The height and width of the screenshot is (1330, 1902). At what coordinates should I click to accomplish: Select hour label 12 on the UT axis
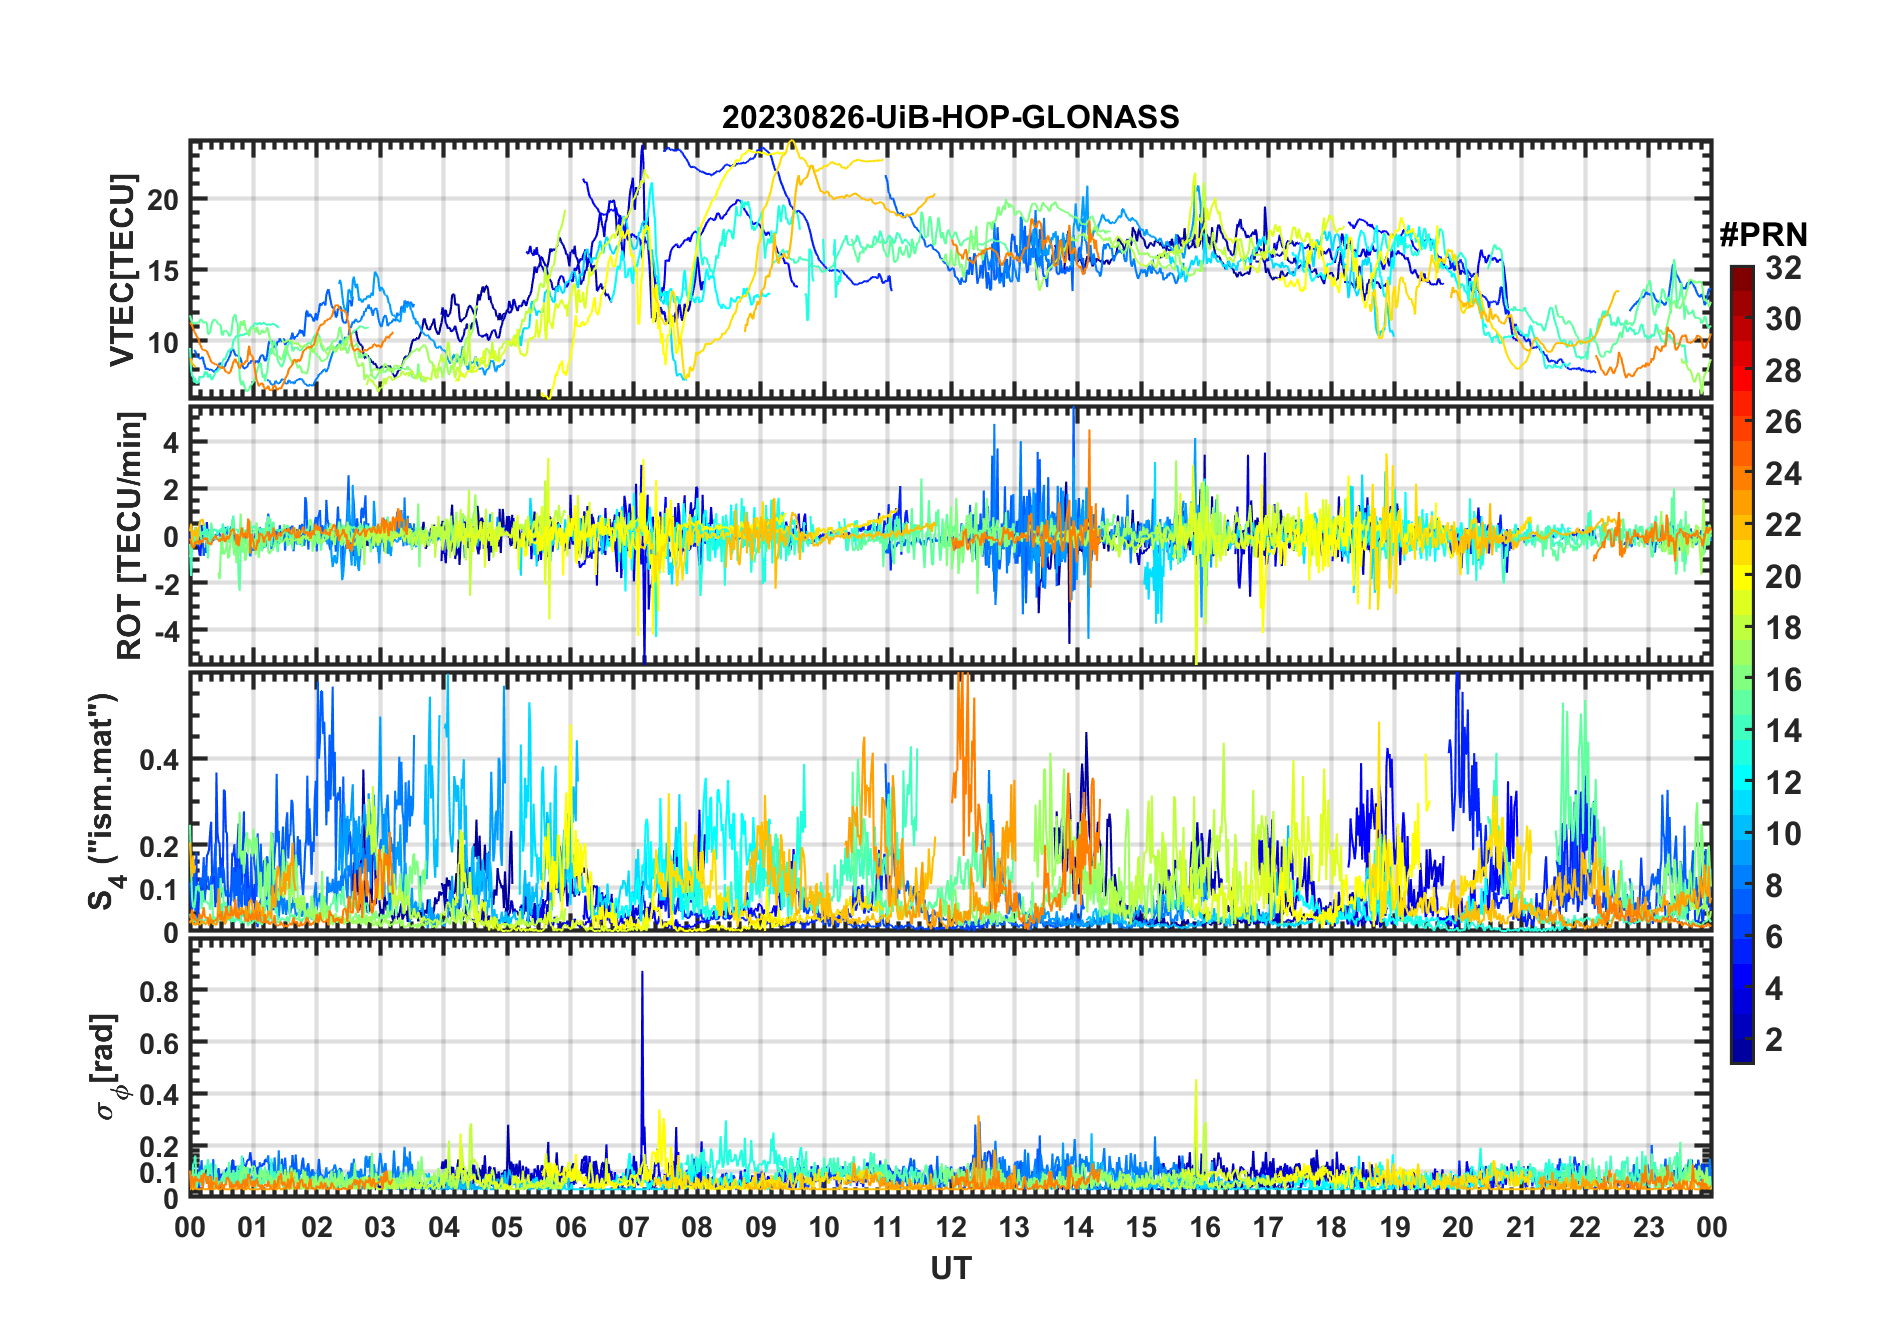click(951, 1227)
